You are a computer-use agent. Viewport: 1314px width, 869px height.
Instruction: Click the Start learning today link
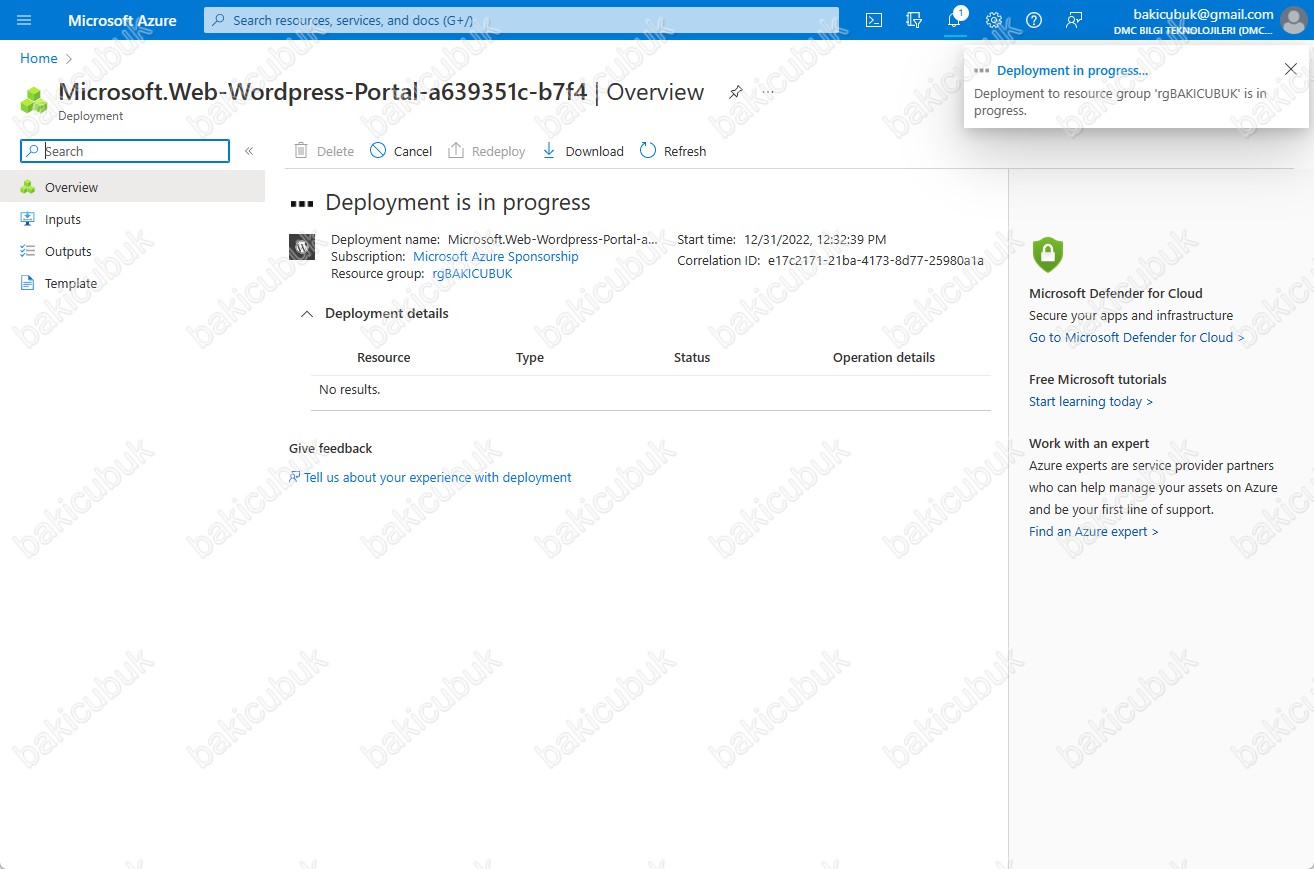[1091, 402]
